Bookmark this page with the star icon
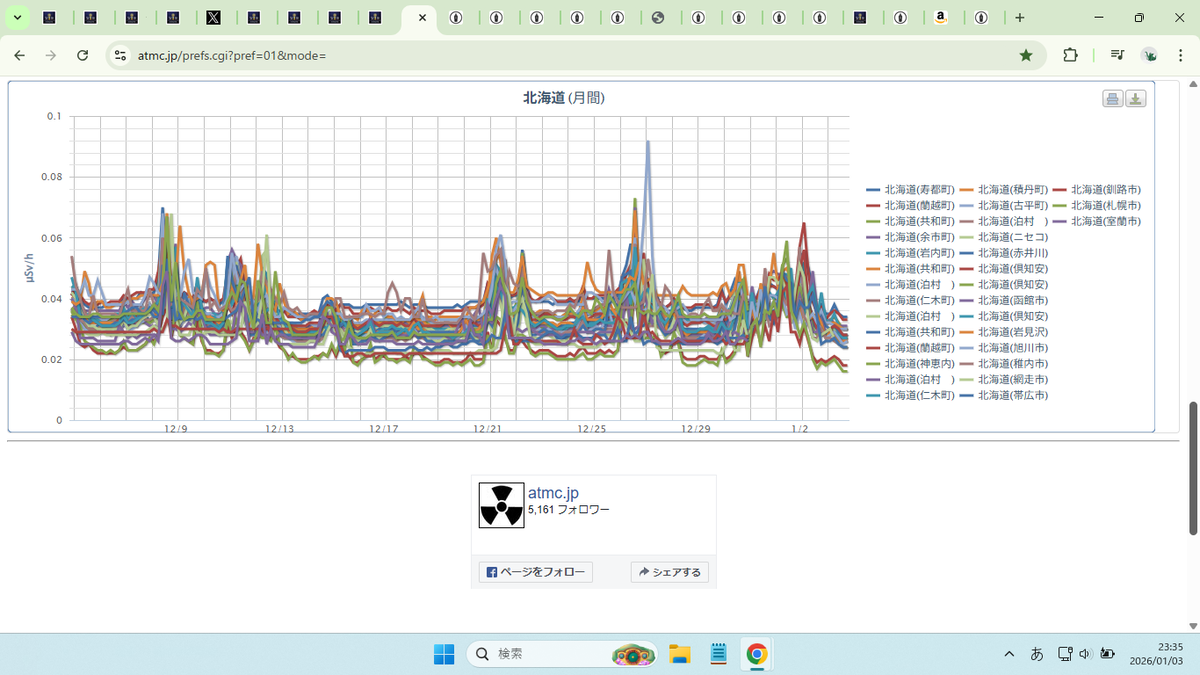This screenshot has width=1200, height=675. point(1026,56)
